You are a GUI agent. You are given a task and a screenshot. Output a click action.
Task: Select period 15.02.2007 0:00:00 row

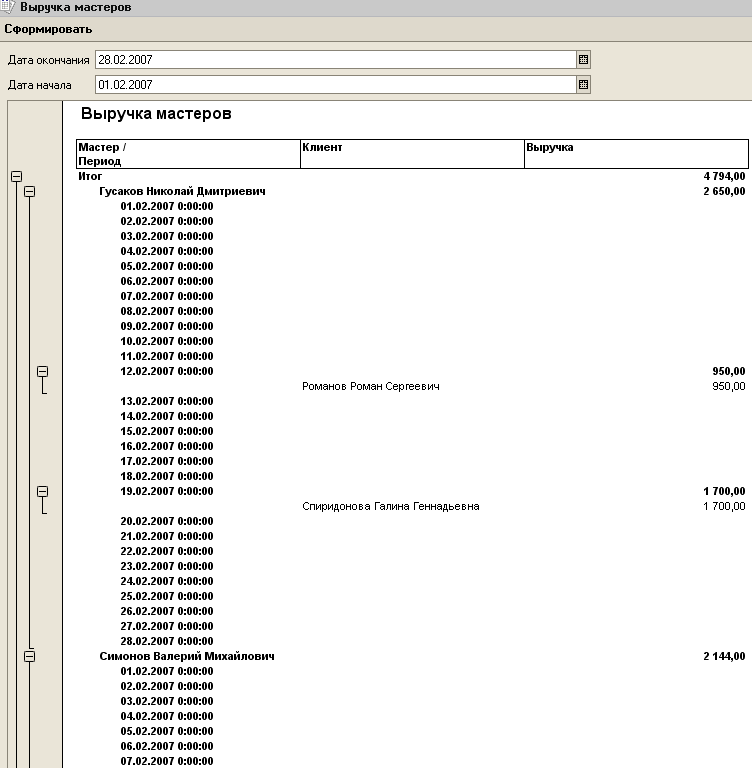tap(167, 432)
